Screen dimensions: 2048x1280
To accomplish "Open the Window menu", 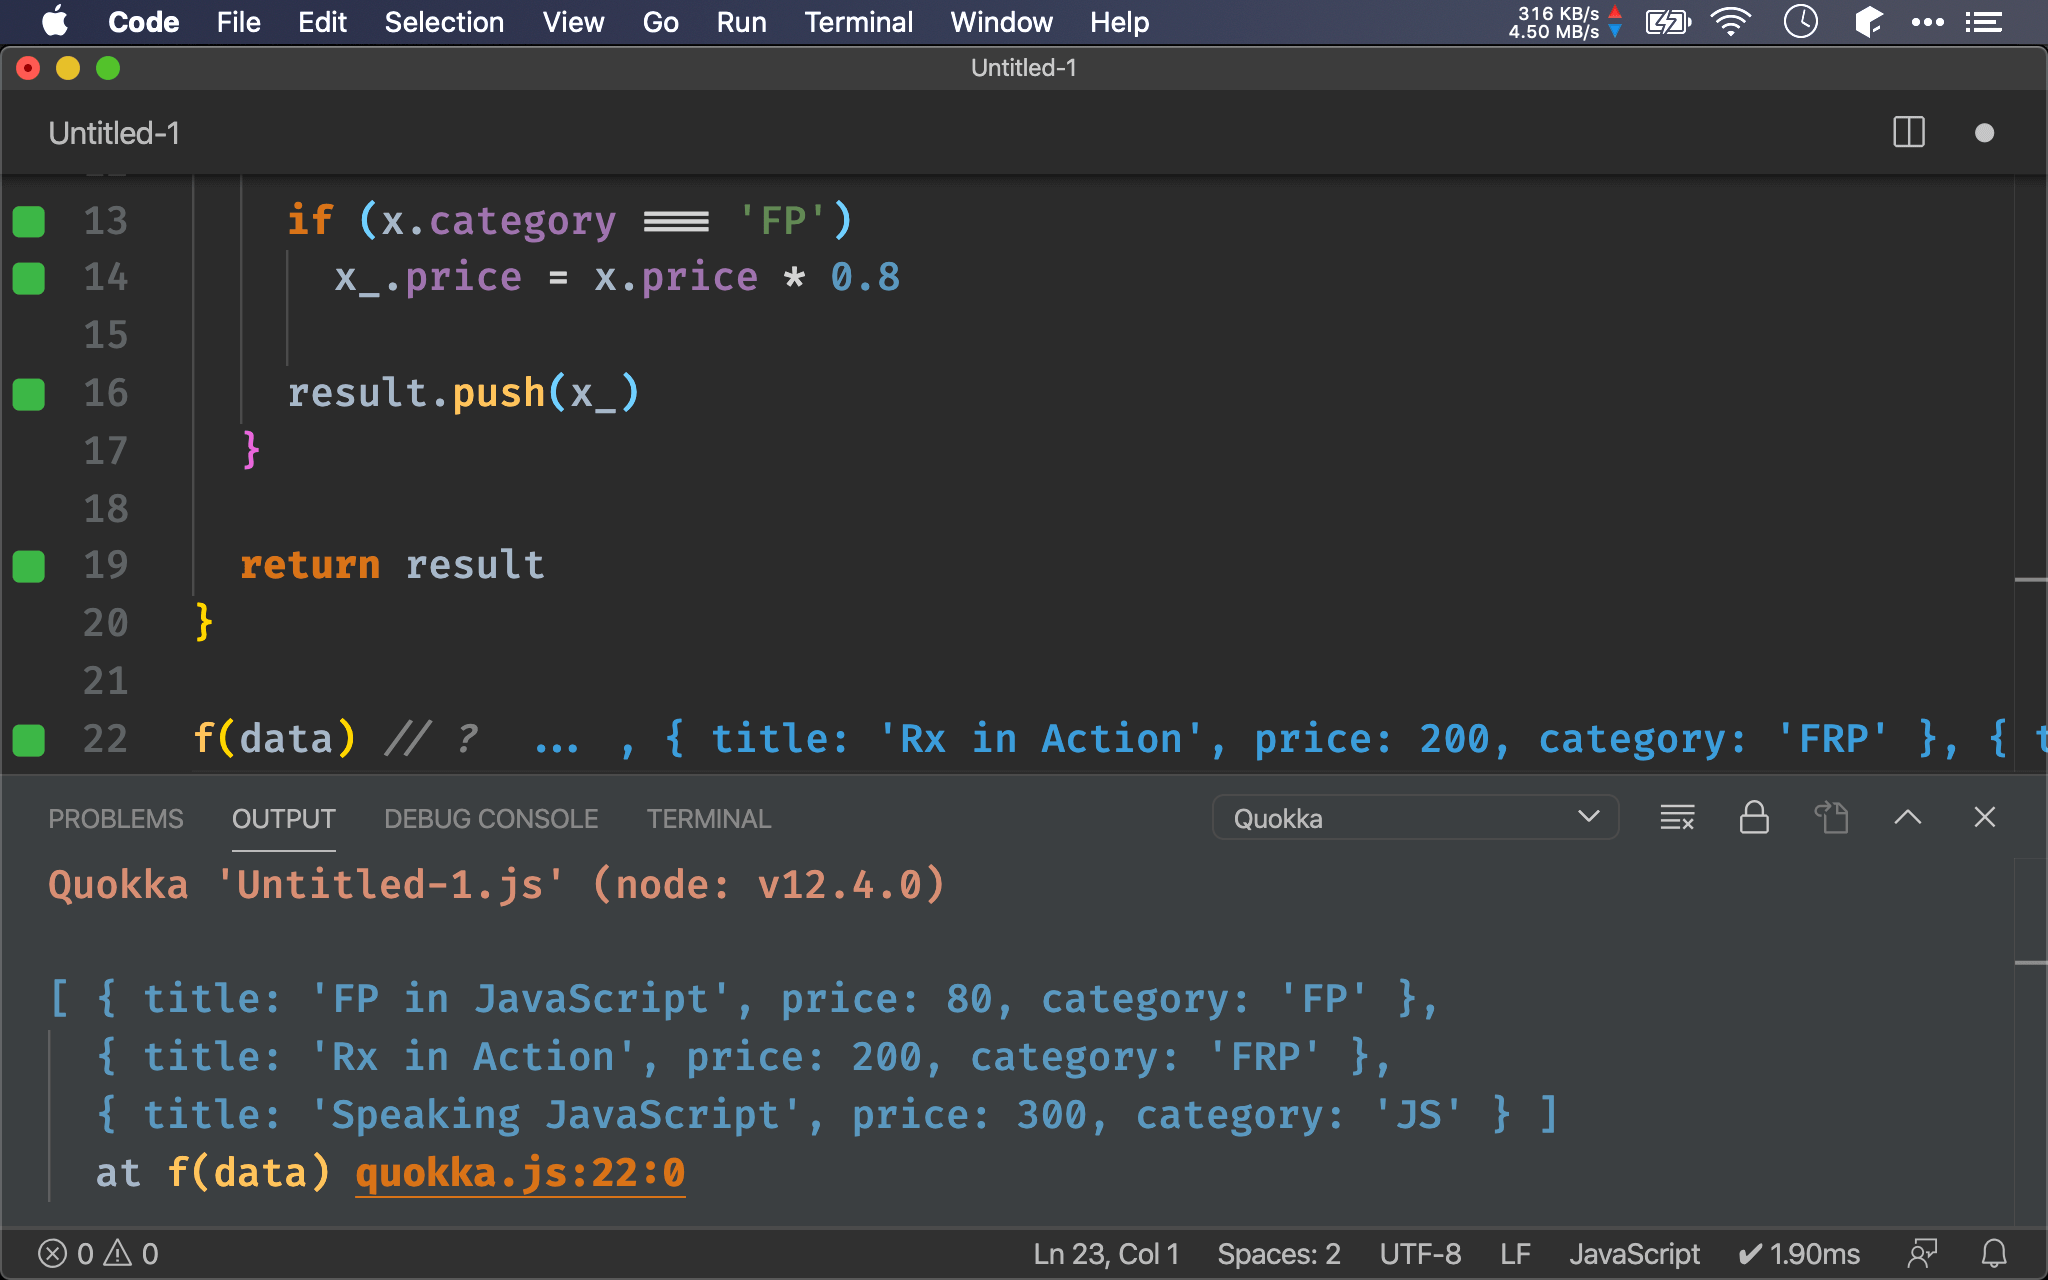I will pos(1001,22).
